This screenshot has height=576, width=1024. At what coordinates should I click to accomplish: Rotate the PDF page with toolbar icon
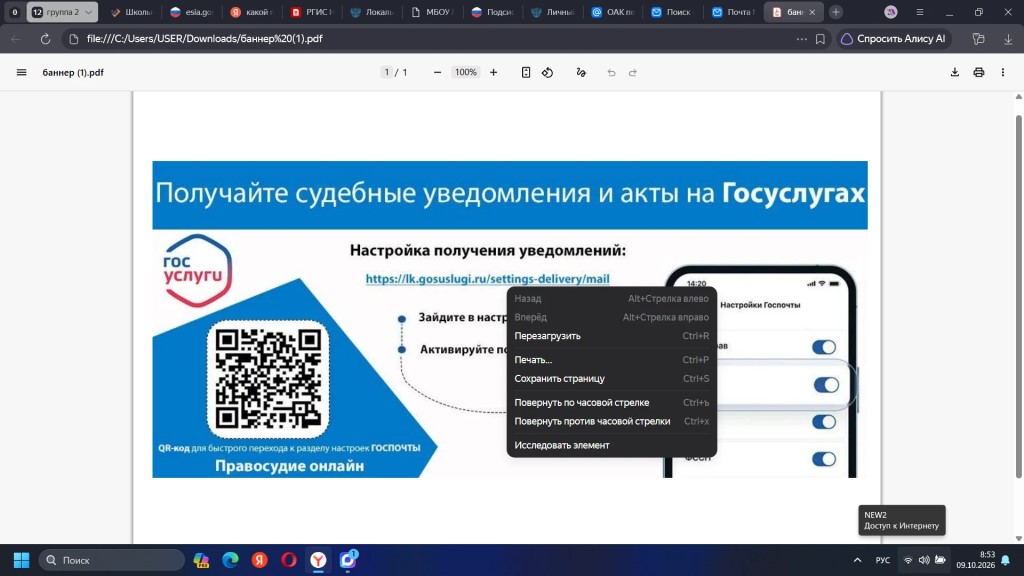tap(547, 72)
